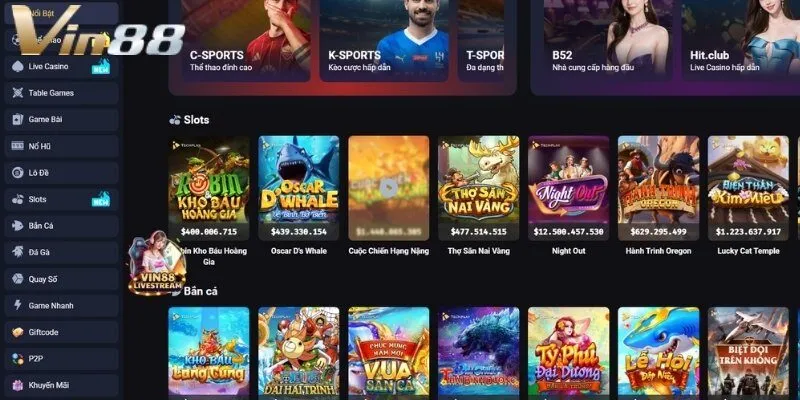Open the Nổ Hũ slot machine icon
Viewport: 800px width, 400px height.
click(17, 146)
